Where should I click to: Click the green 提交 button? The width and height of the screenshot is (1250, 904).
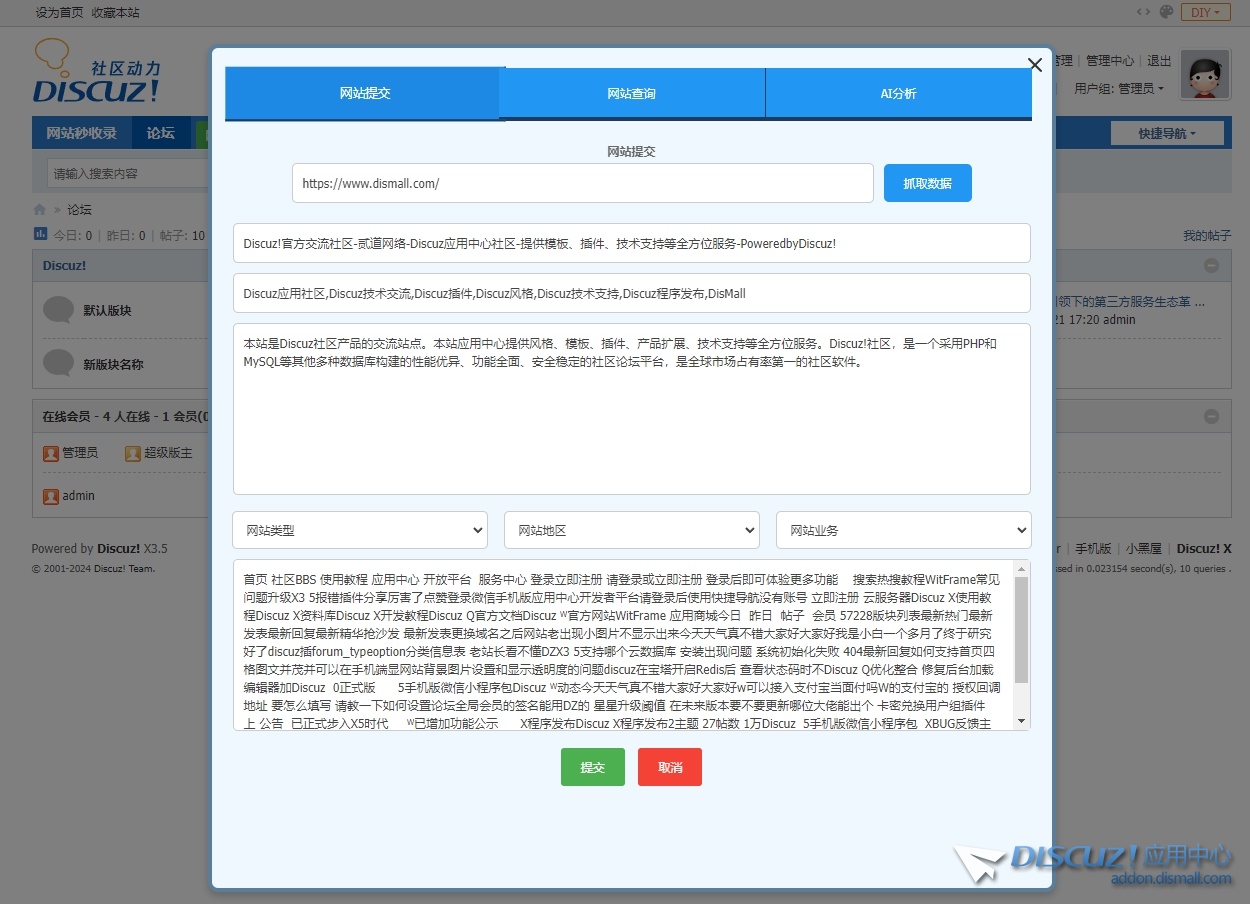tap(592, 767)
